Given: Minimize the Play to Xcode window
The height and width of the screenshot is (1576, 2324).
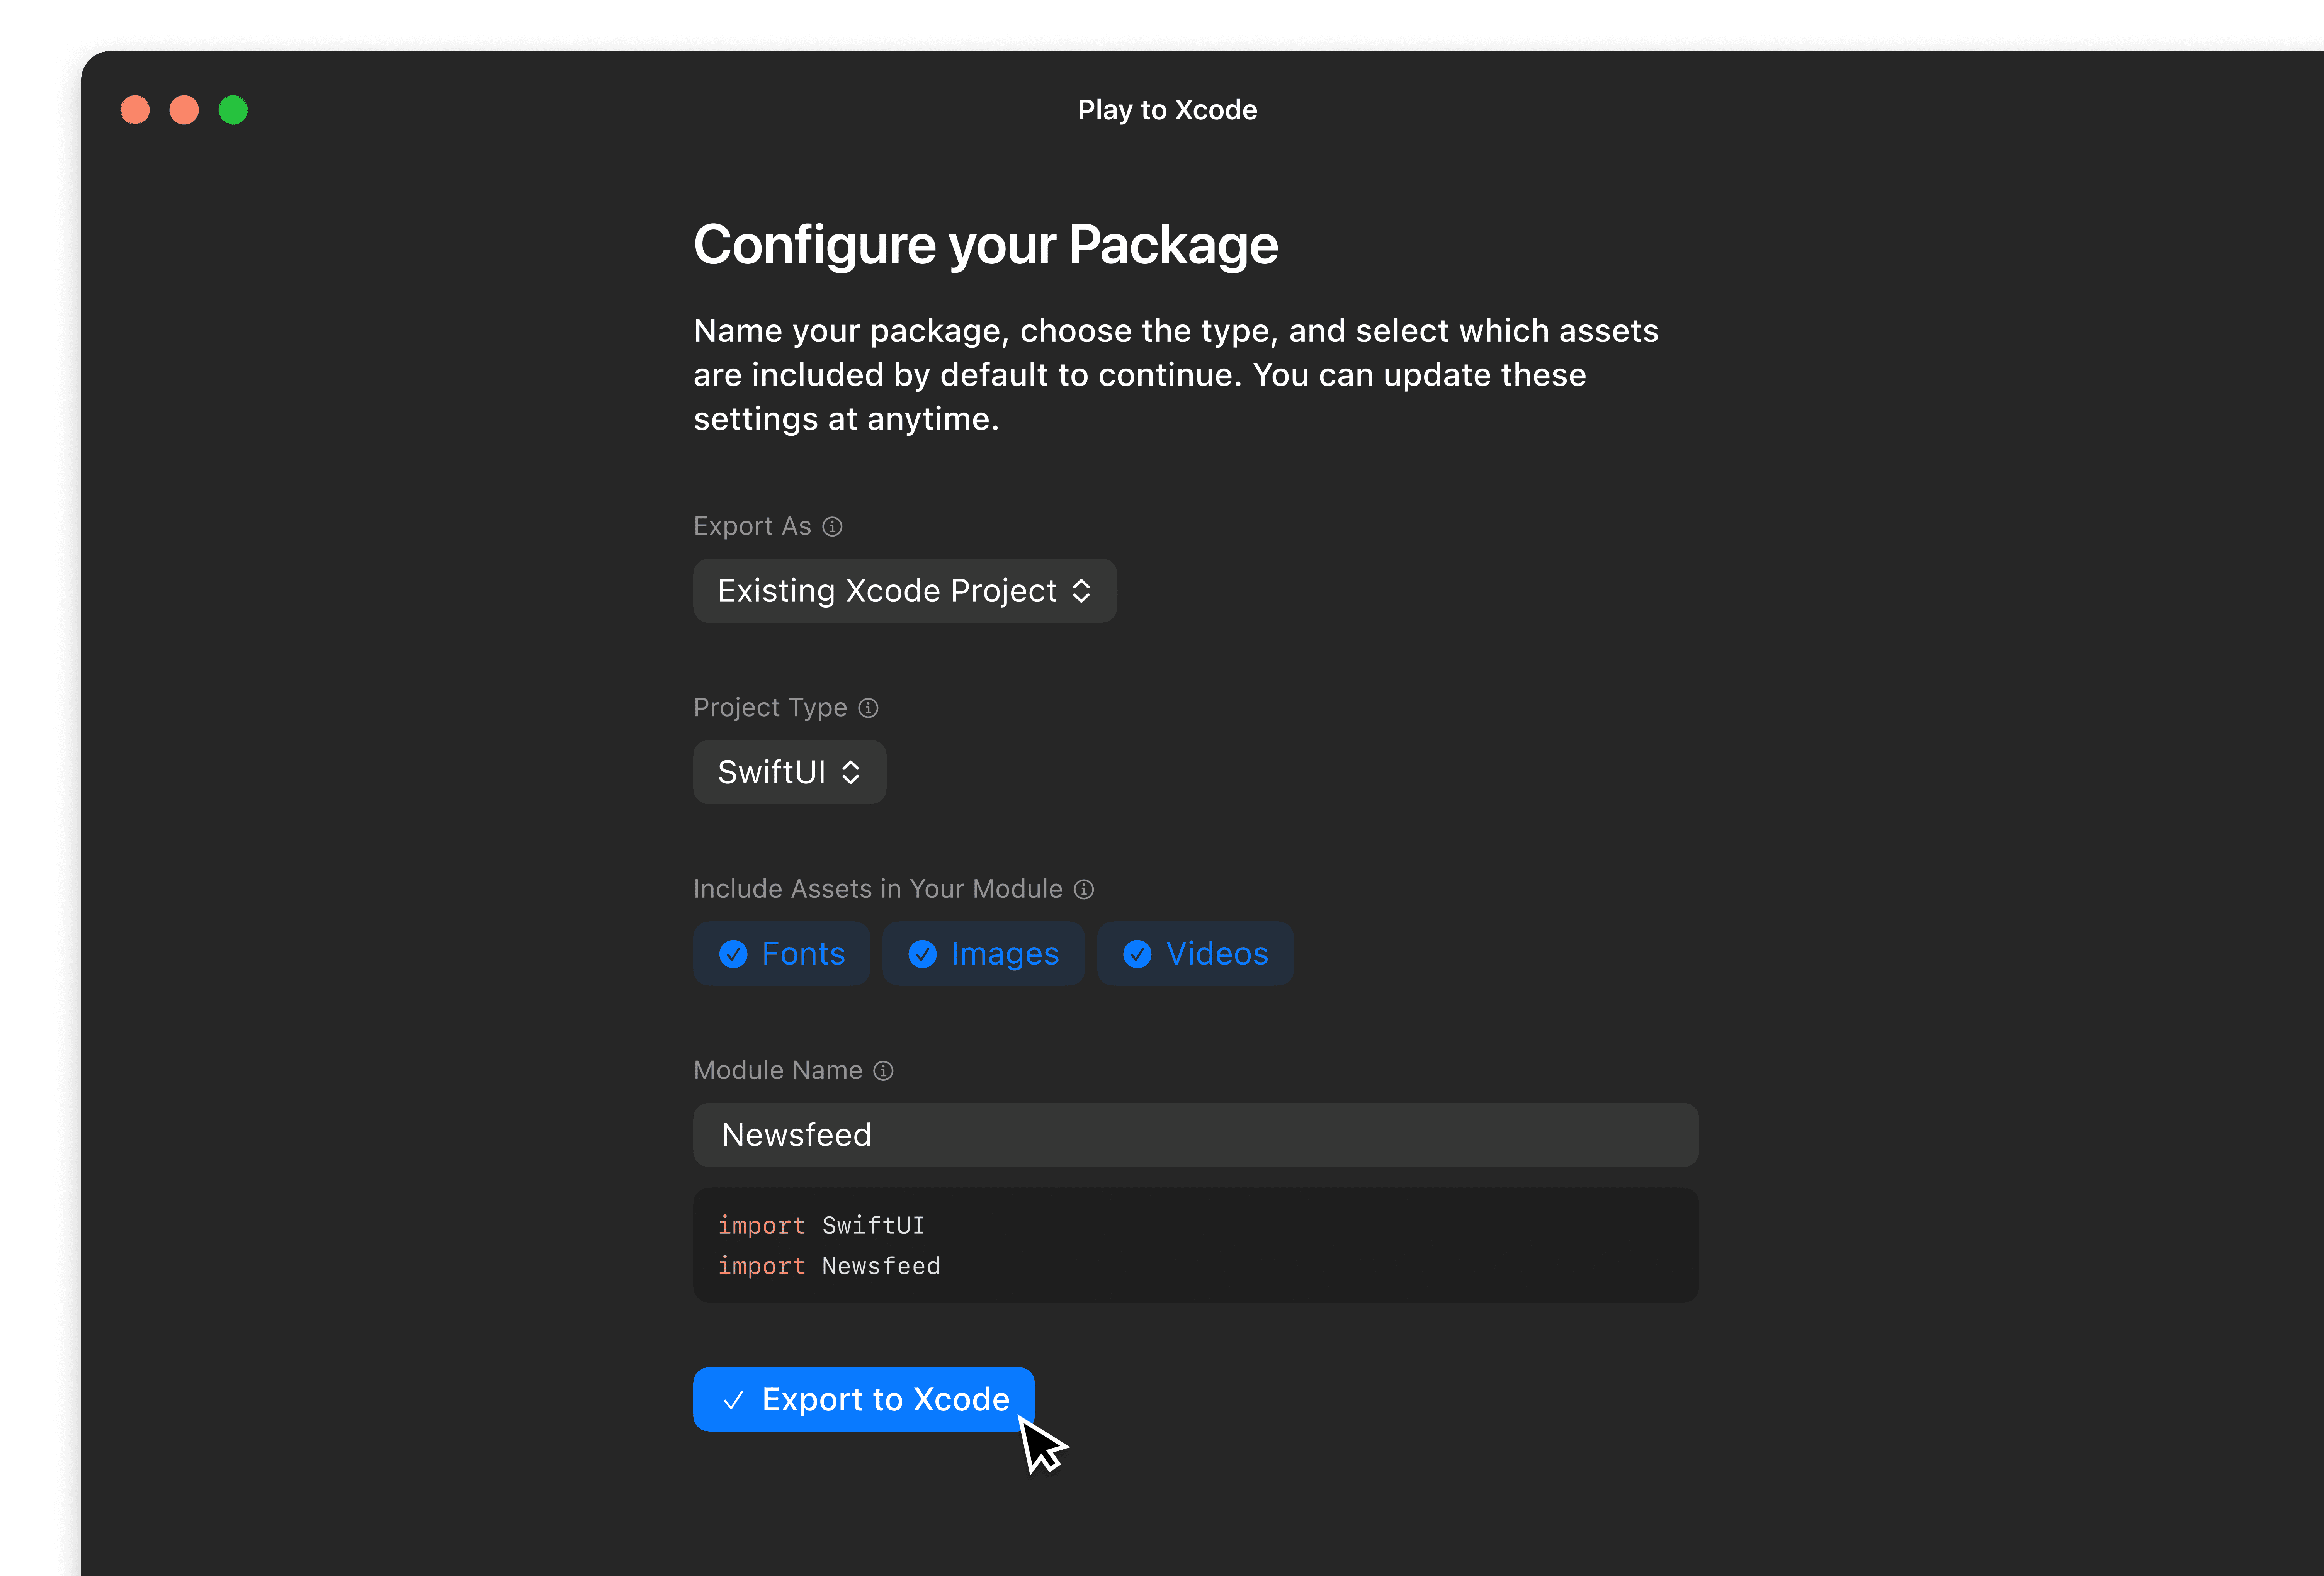Looking at the screenshot, I should 184,110.
